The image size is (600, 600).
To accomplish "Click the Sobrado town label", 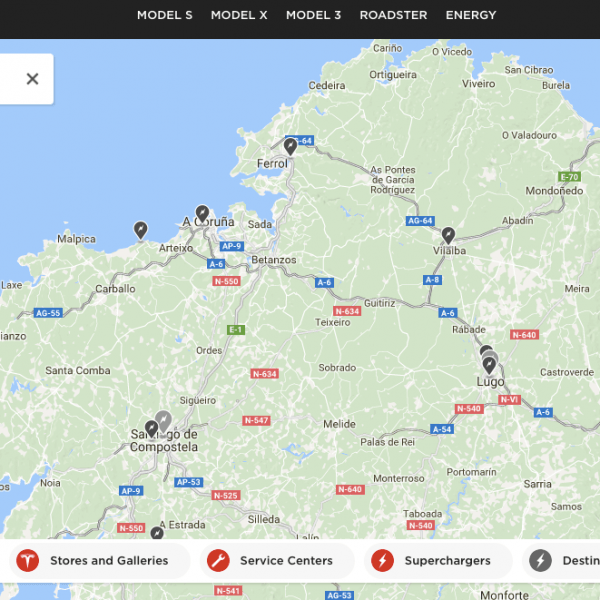I will point(337,367).
